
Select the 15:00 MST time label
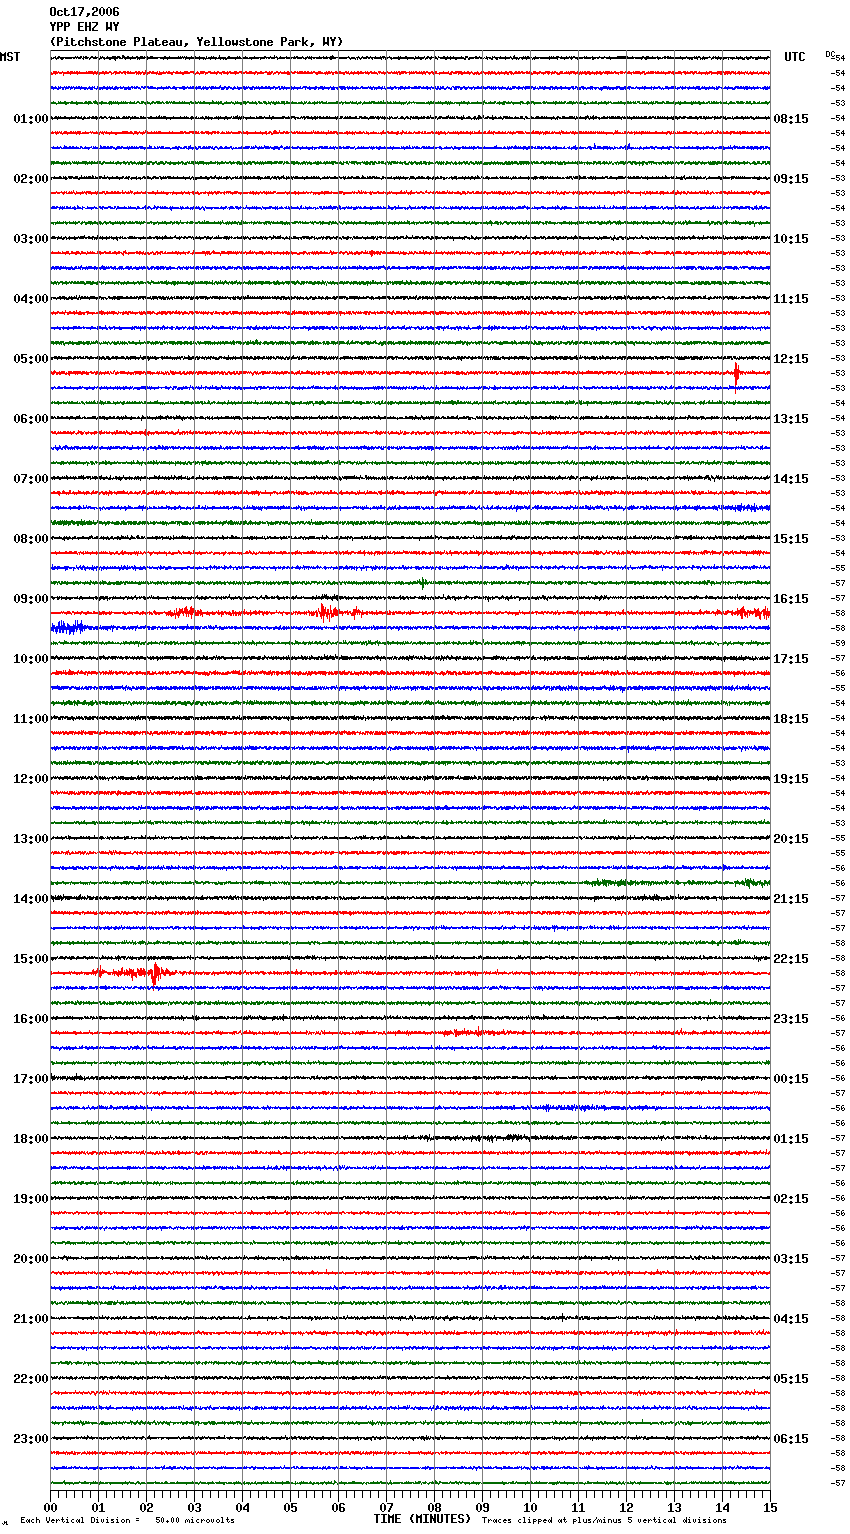[31, 959]
